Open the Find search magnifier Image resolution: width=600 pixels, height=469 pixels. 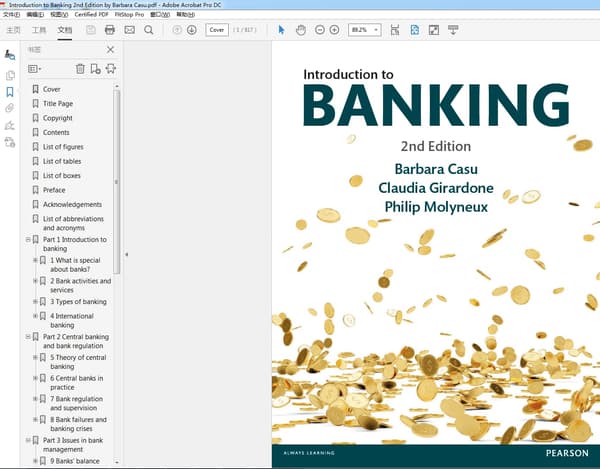pos(149,30)
